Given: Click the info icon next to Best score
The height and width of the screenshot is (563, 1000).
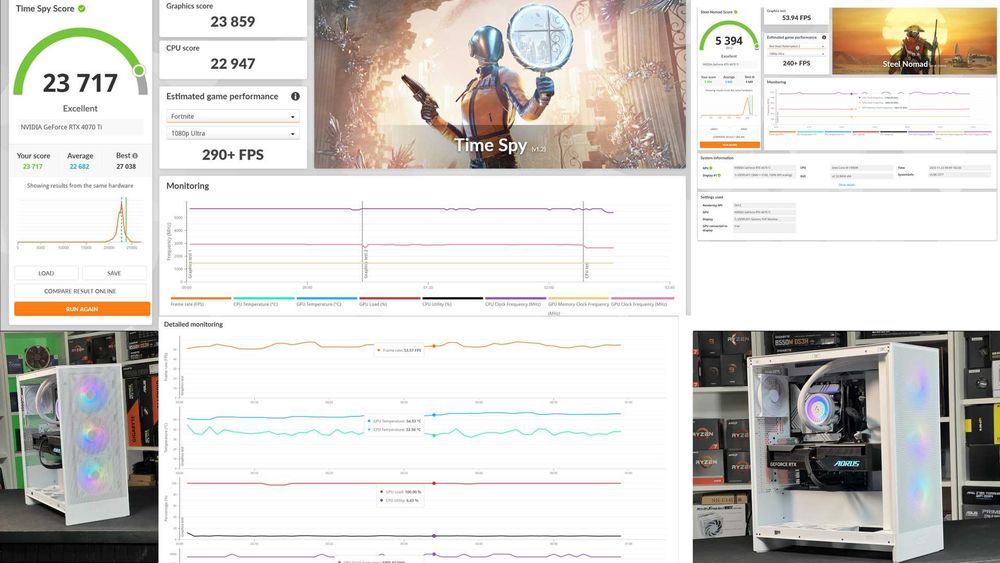Looking at the screenshot, I should point(135,156).
